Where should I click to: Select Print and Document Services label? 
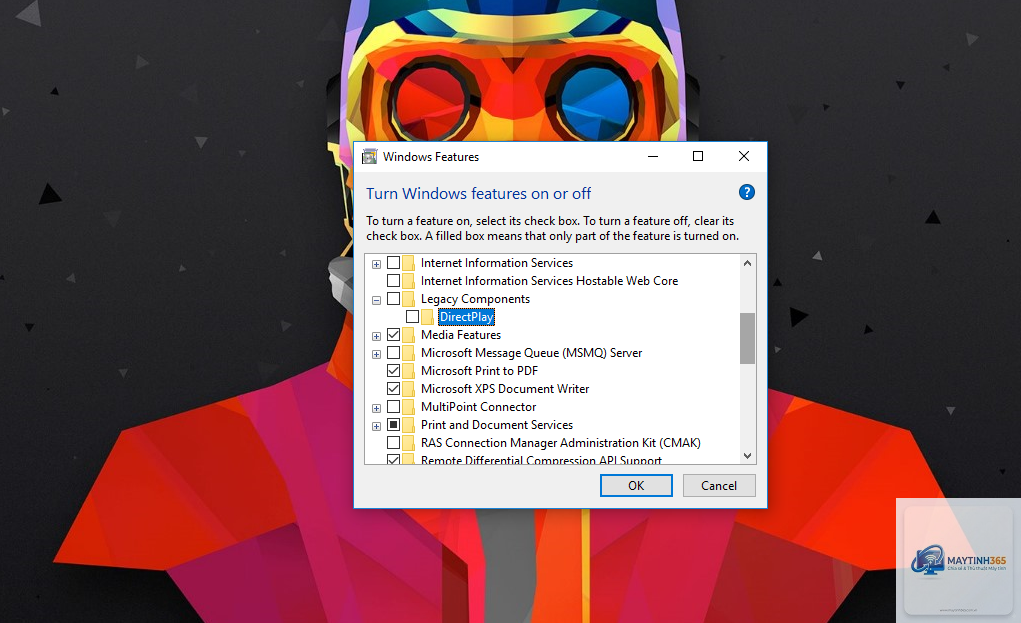tap(497, 424)
